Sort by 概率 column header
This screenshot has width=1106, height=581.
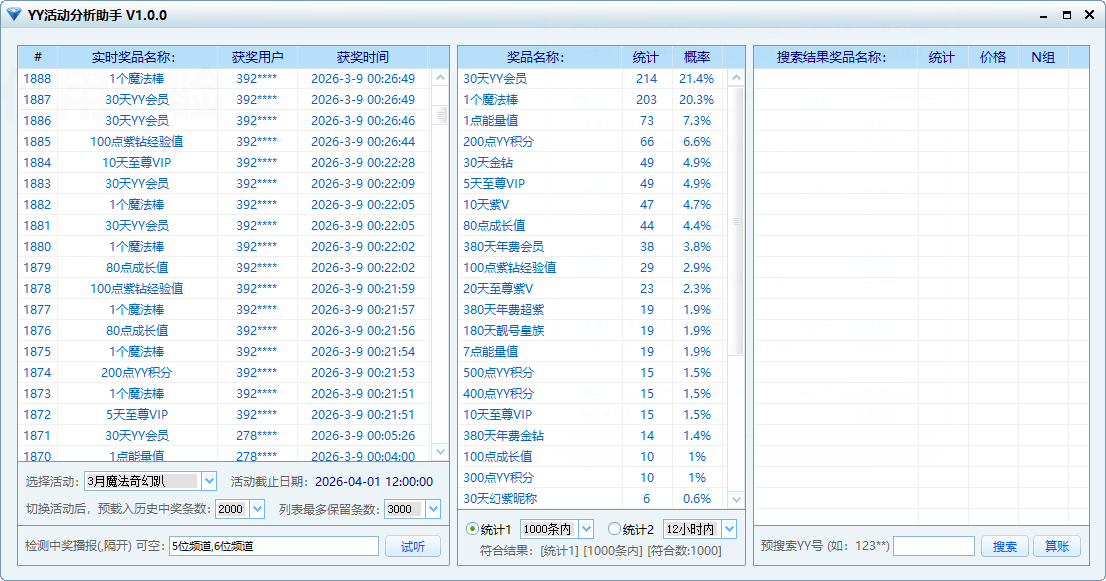[x=697, y=57]
